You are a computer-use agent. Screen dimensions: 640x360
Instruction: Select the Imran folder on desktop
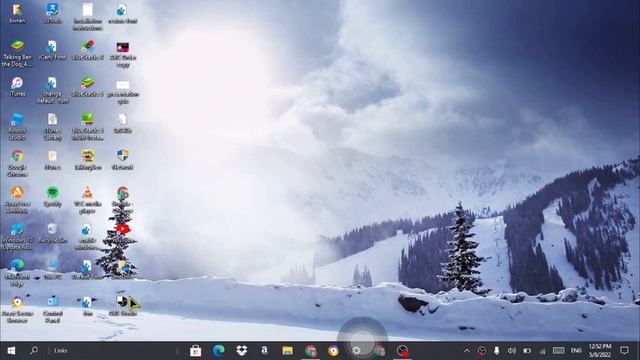point(17,13)
